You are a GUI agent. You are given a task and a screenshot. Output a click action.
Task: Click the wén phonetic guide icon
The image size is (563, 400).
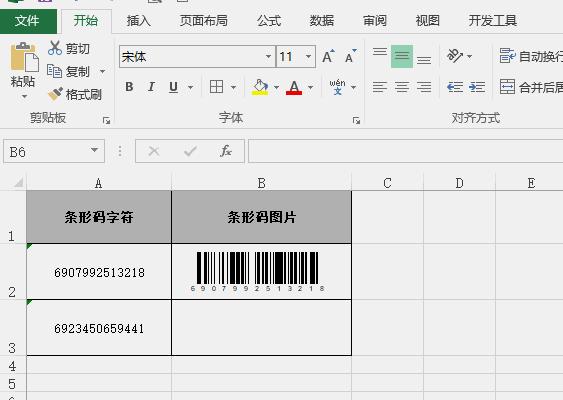338,87
